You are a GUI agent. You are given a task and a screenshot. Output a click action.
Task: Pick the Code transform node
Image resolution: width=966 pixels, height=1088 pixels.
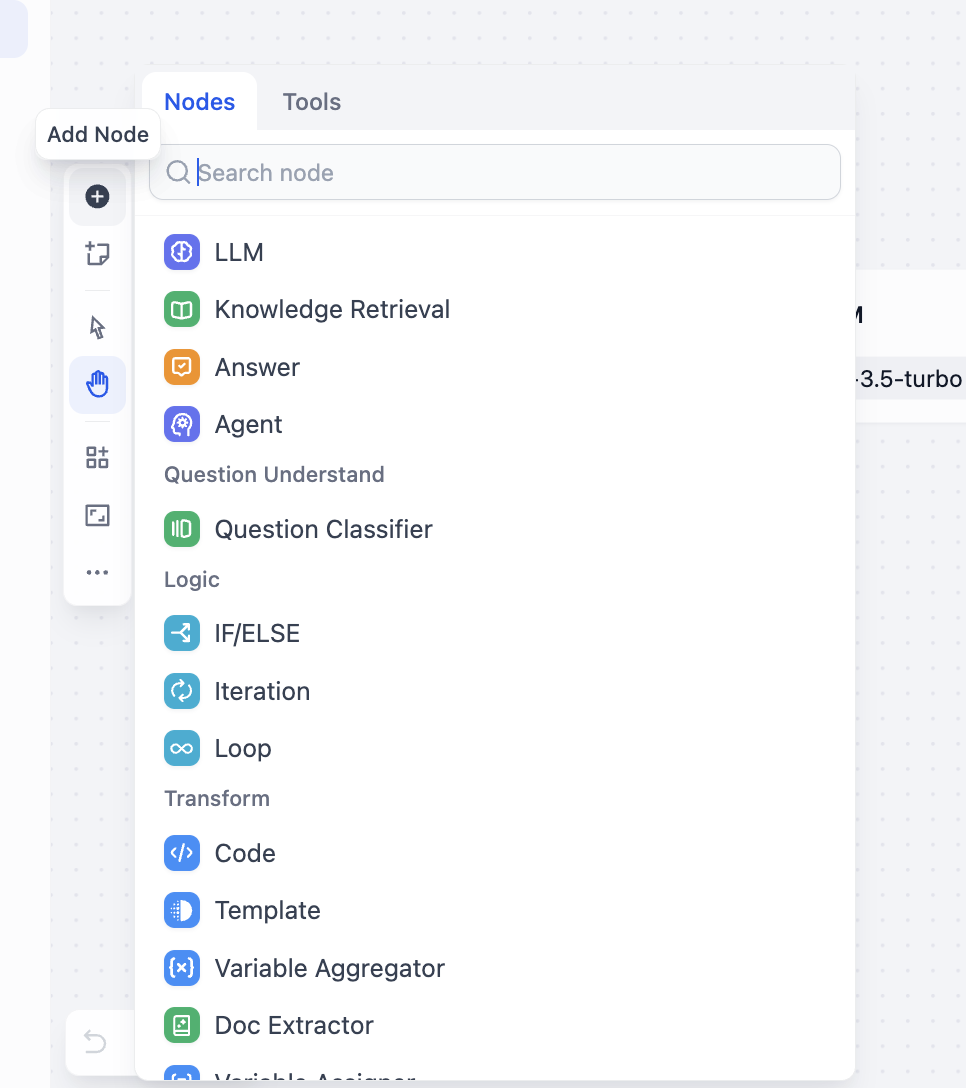[245, 853]
